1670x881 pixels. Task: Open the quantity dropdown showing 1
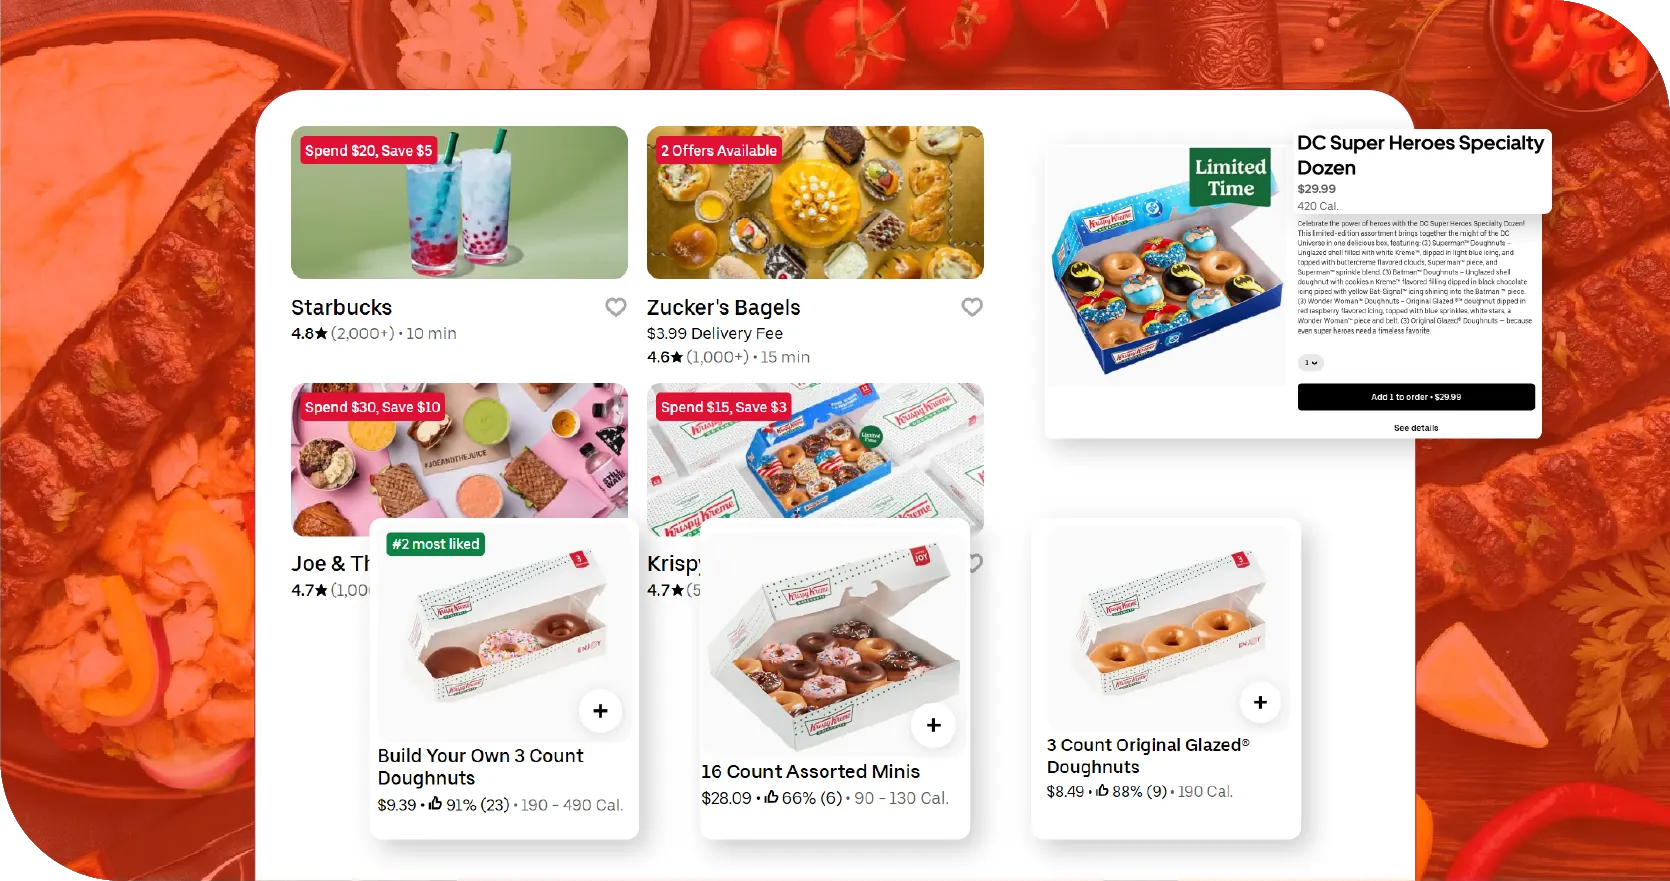click(1310, 363)
